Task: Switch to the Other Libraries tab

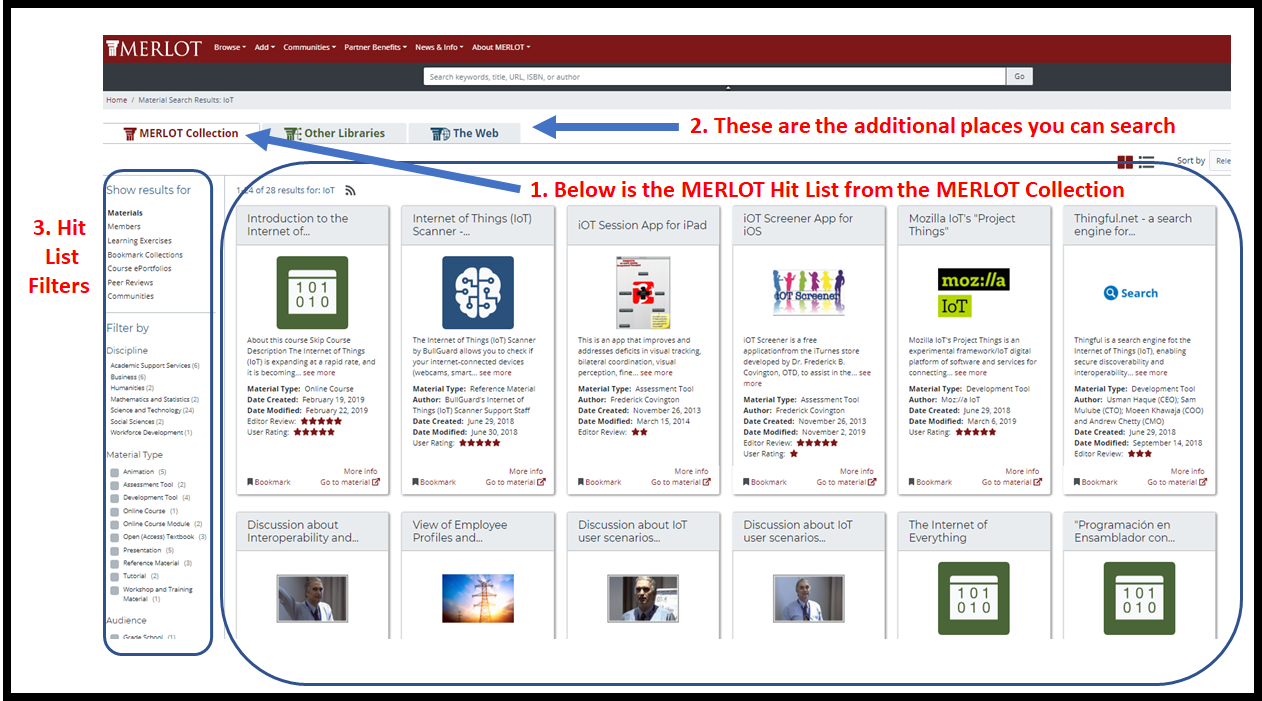Action: click(334, 133)
